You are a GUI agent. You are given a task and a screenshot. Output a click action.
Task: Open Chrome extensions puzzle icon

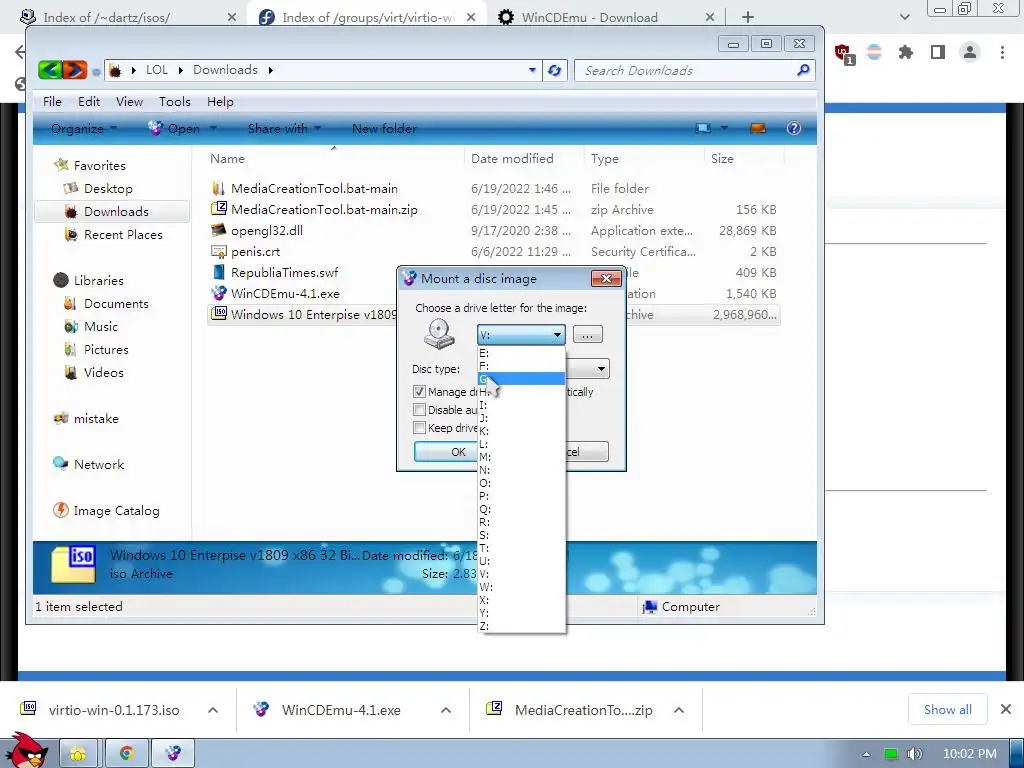(x=905, y=52)
